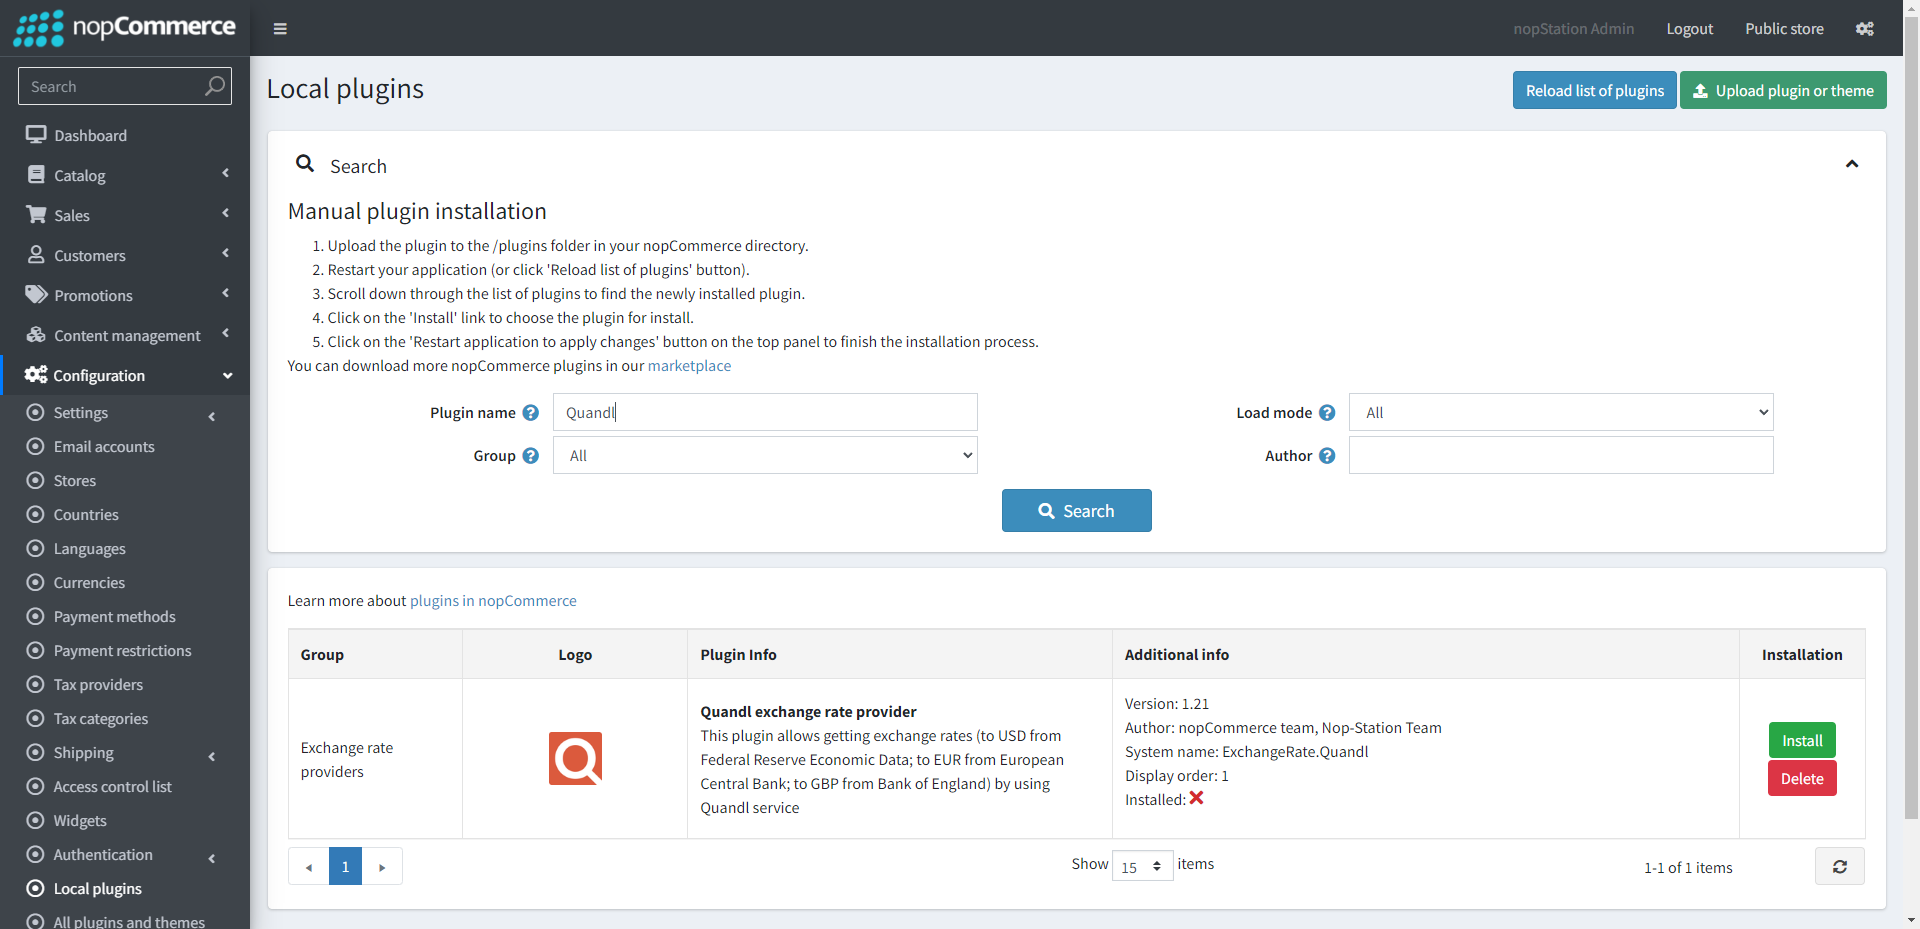Click the Email accounts circle icon

pyautogui.click(x=35, y=446)
